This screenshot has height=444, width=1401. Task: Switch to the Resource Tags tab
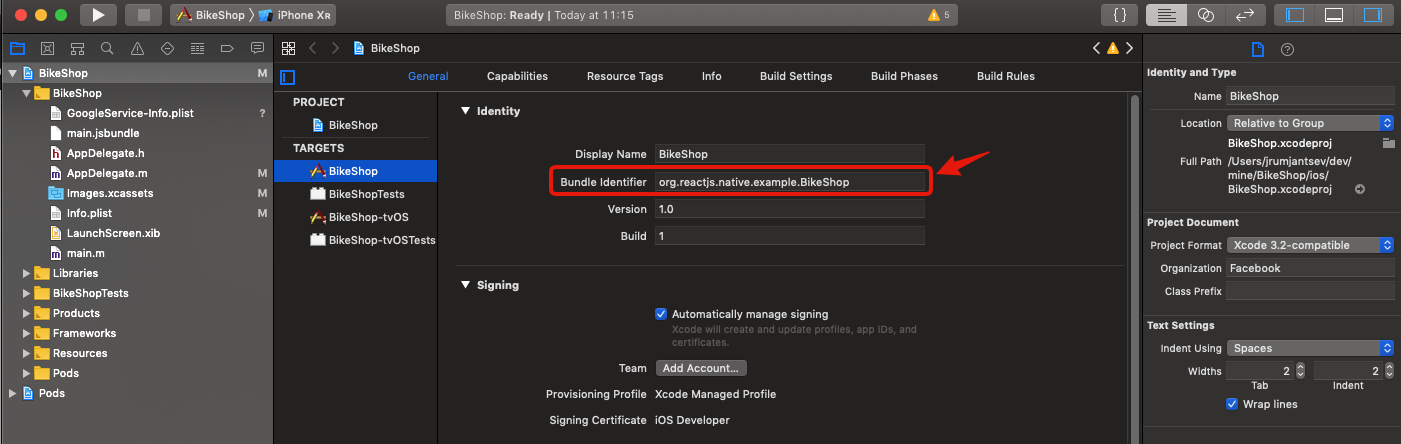(625, 76)
